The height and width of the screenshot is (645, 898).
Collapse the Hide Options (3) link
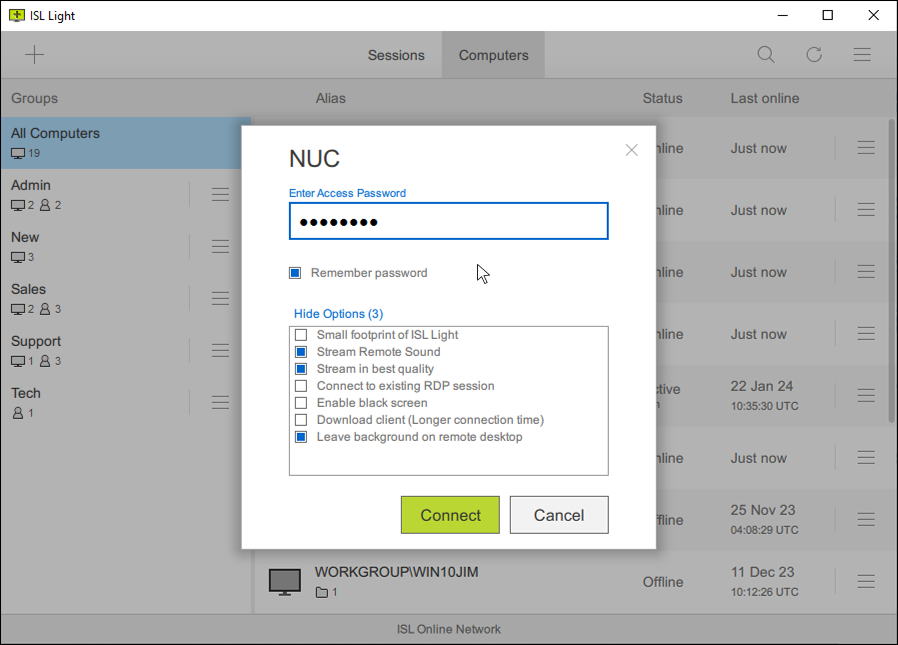[338, 314]
